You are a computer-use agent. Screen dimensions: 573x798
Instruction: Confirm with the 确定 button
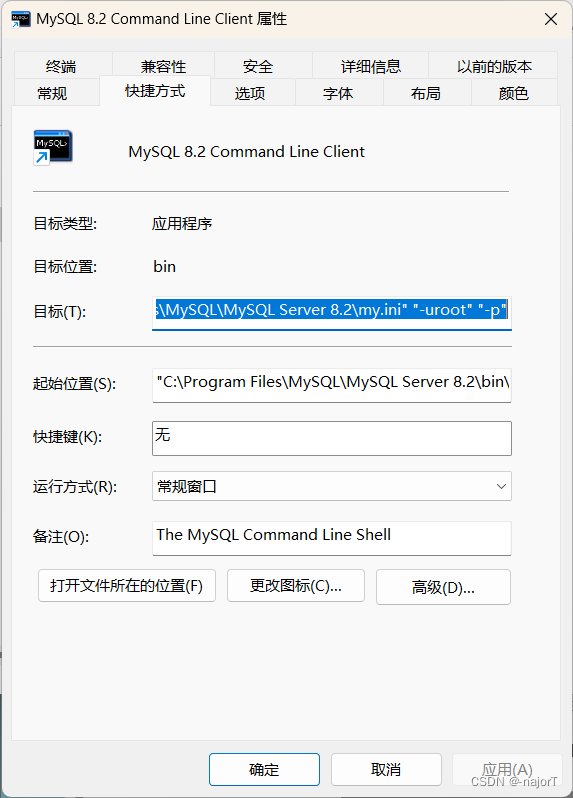point(264,770)
